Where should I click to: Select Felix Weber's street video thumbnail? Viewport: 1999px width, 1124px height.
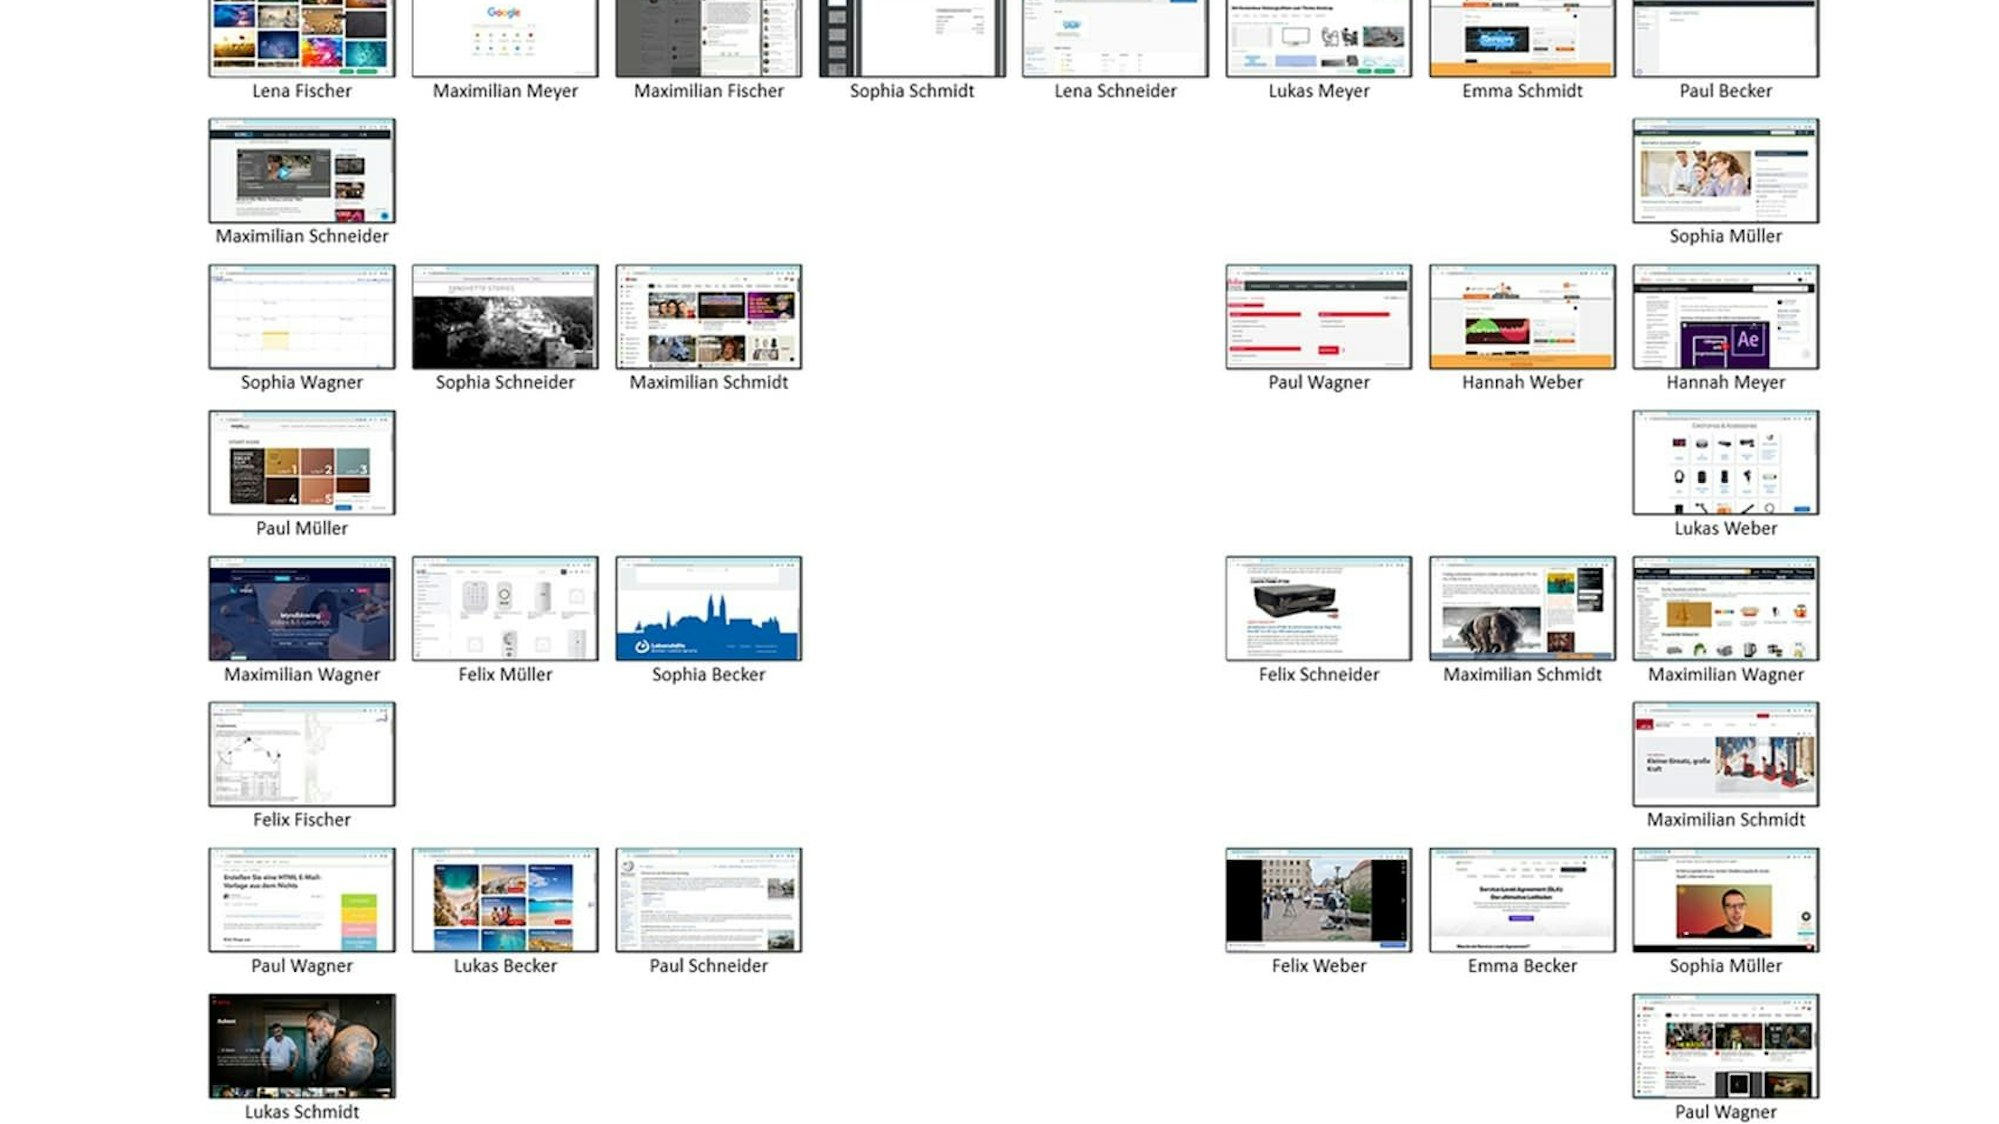pos(1318,900)
